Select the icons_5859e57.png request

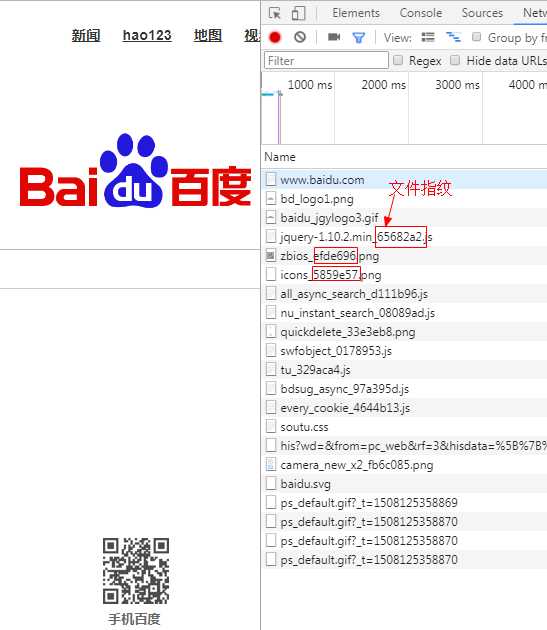405,275
